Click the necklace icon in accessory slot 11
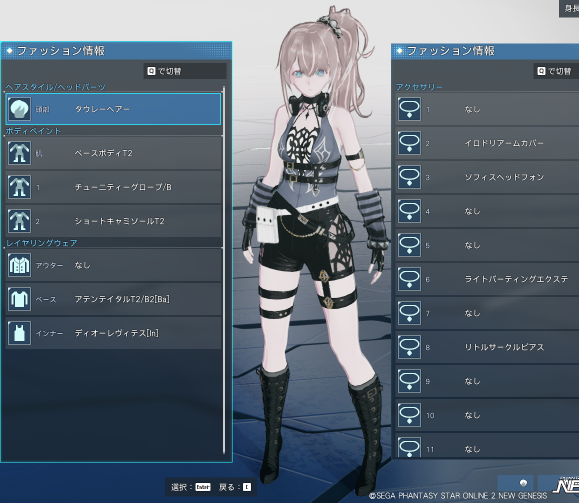 pyautogui.click(x=409, y=447)
